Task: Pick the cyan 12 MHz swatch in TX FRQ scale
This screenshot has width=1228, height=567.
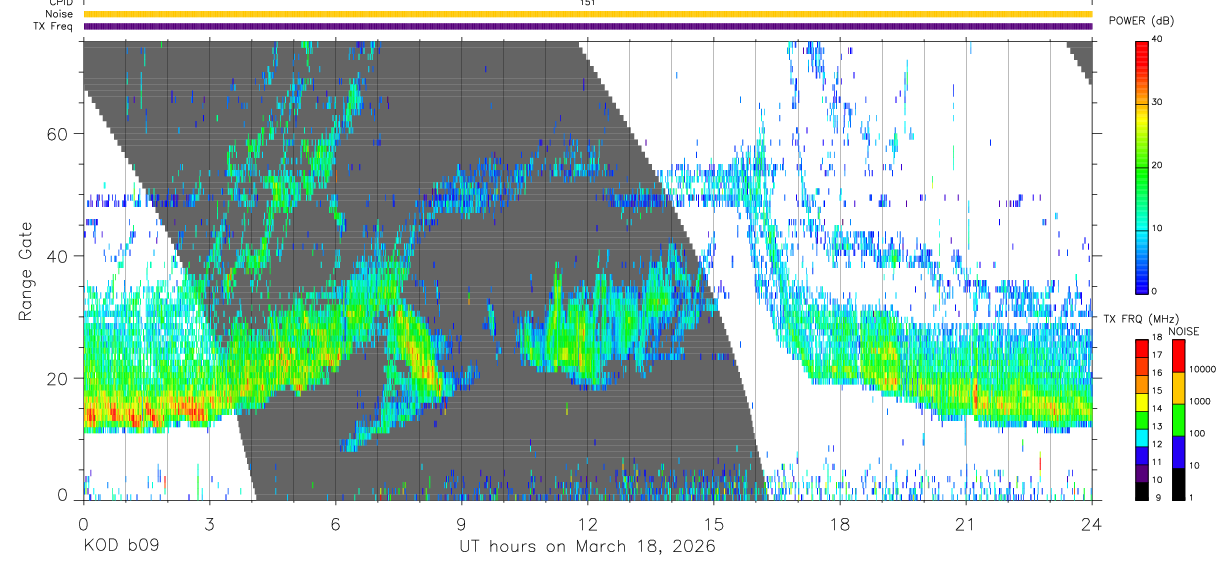Action: (x=1142, y=436)
